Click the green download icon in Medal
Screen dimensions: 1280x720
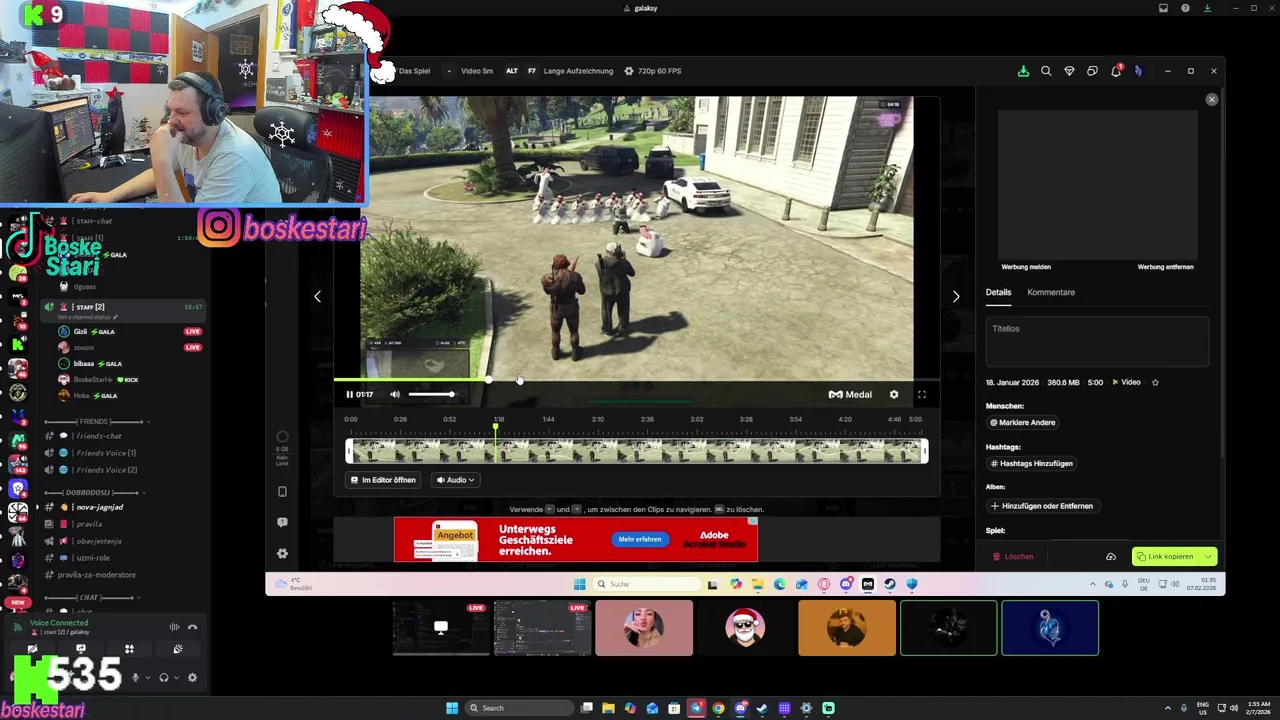[x=1023, y=71]
